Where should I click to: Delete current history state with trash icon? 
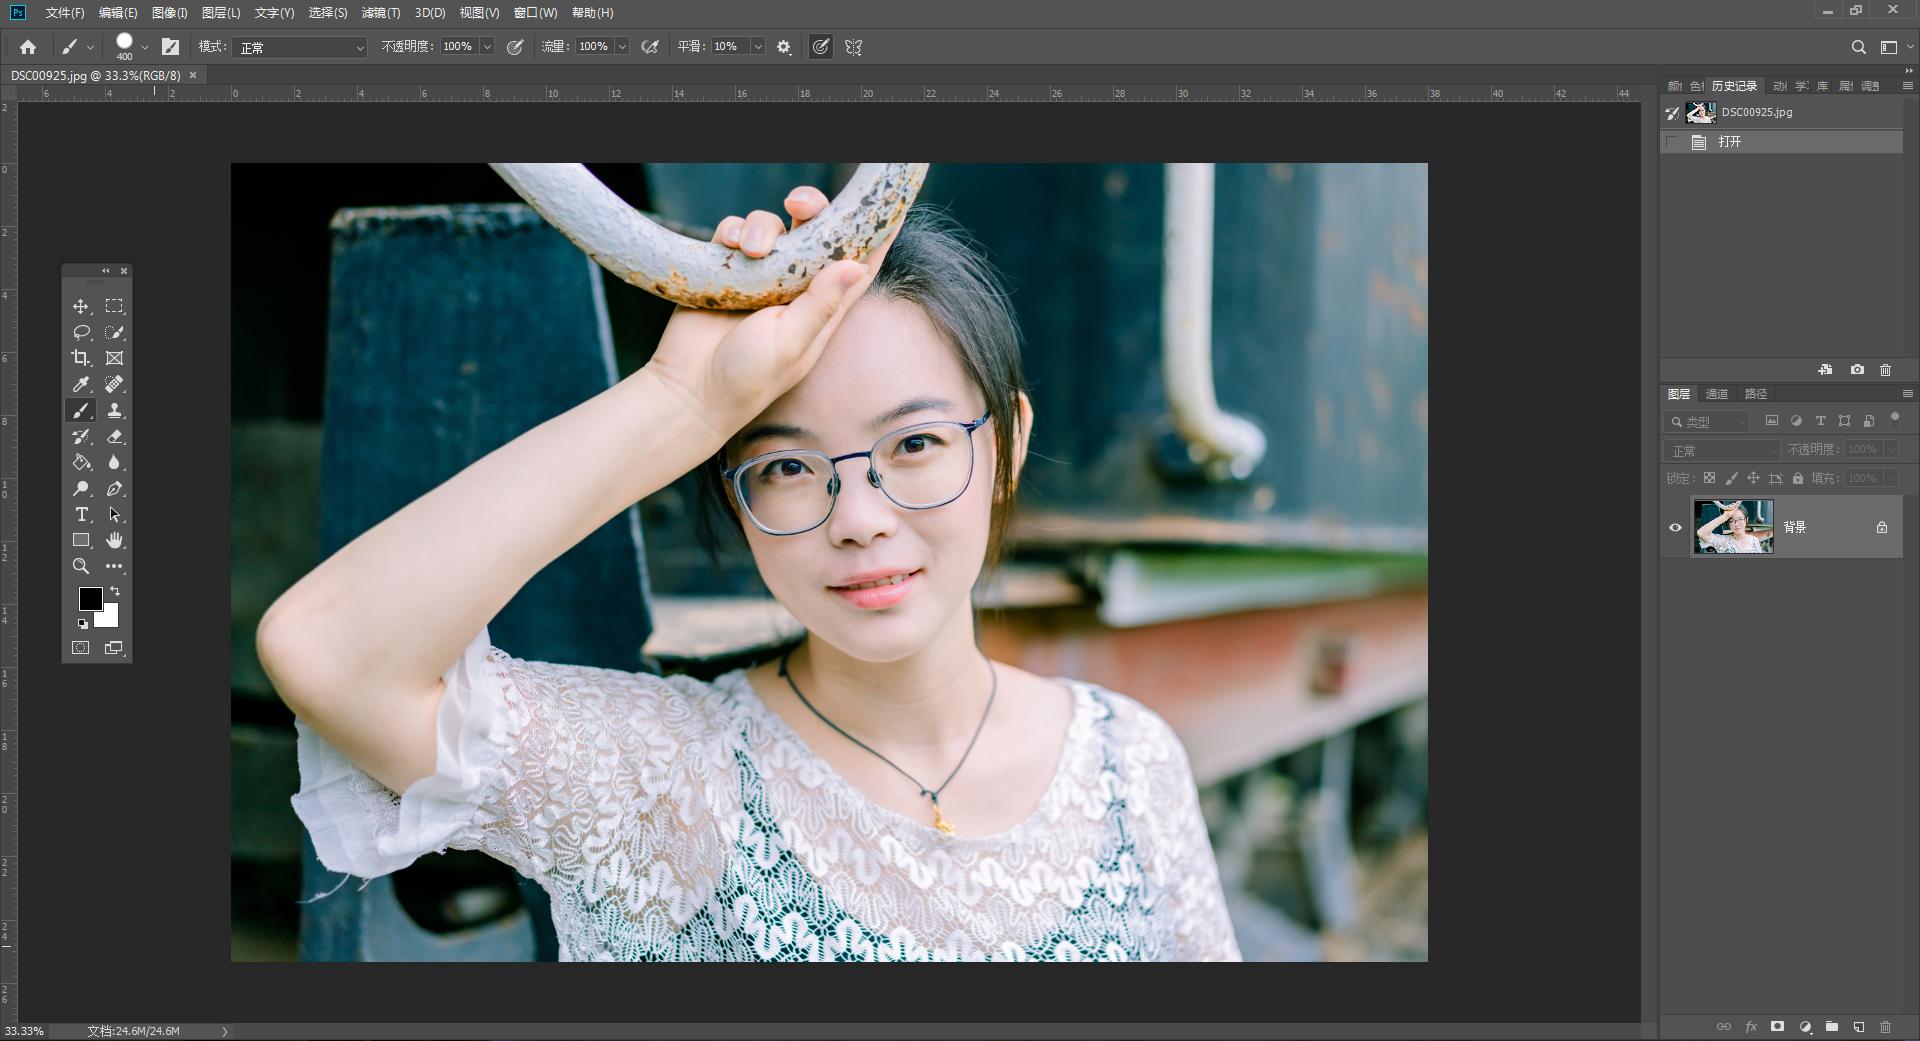click(1886, 369)
